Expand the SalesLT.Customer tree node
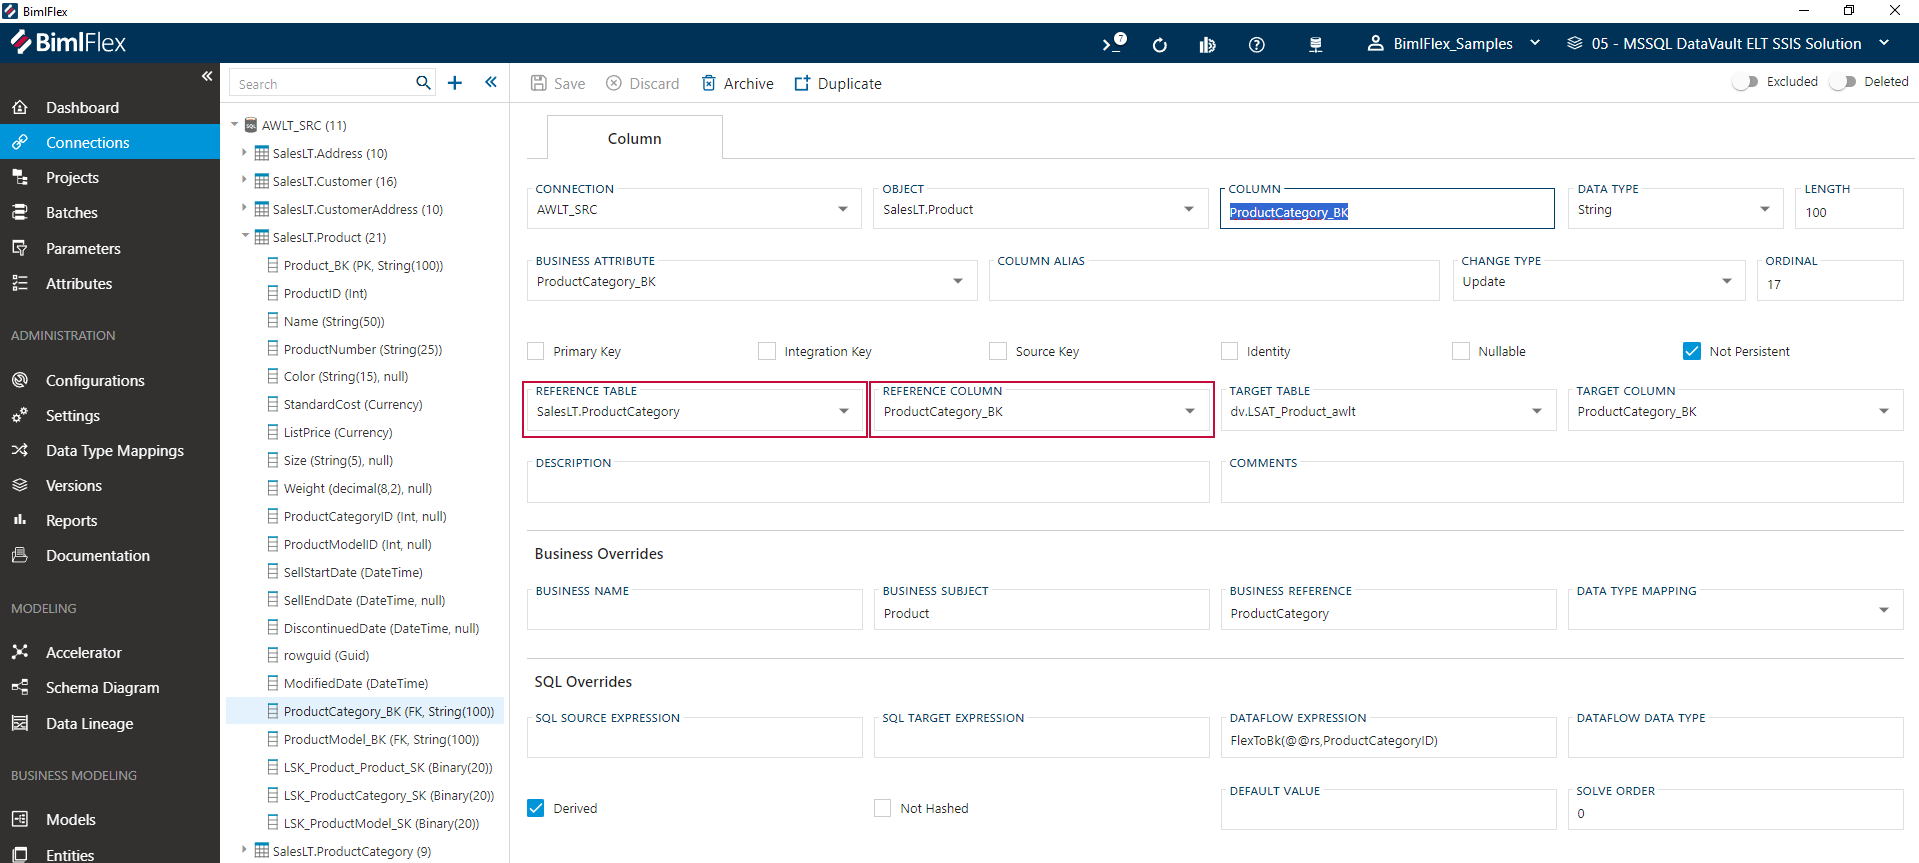 click(x=244, y=181)
